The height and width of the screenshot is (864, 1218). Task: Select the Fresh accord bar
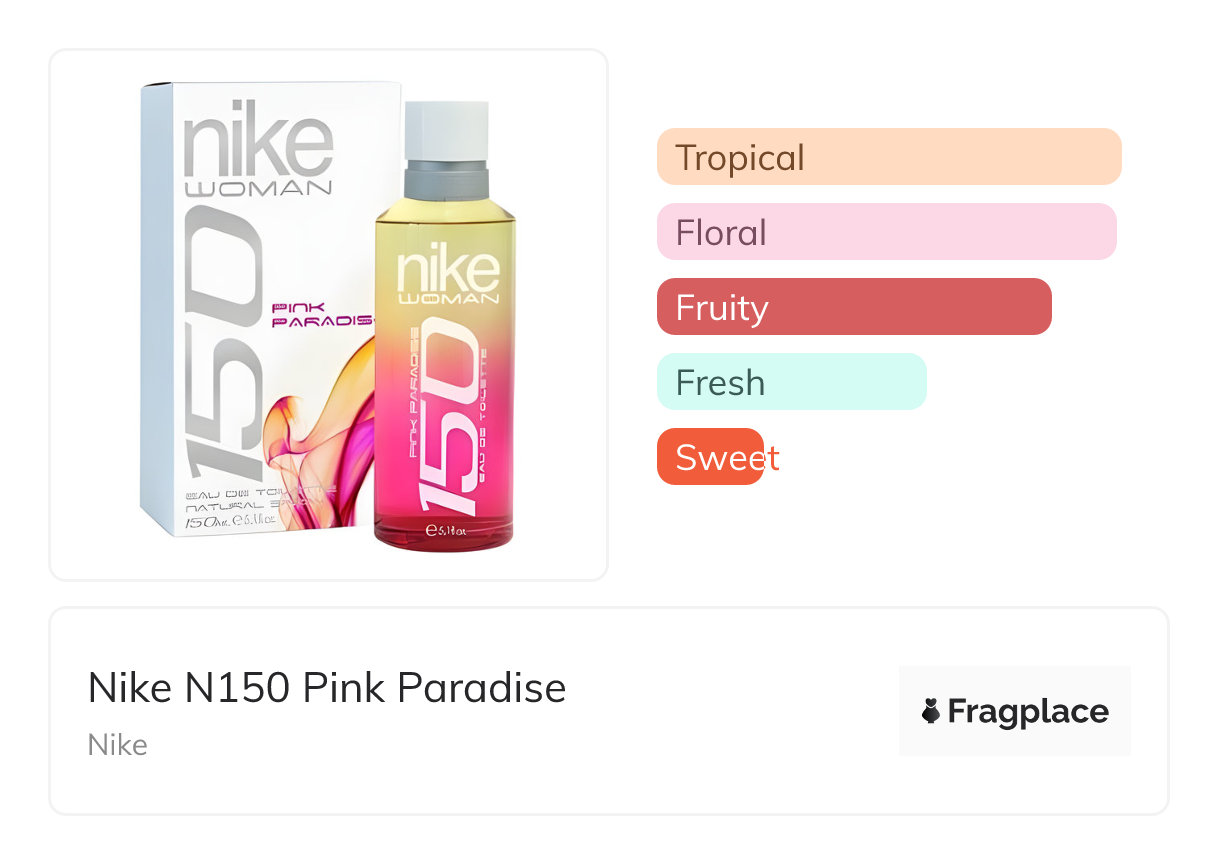791,382
